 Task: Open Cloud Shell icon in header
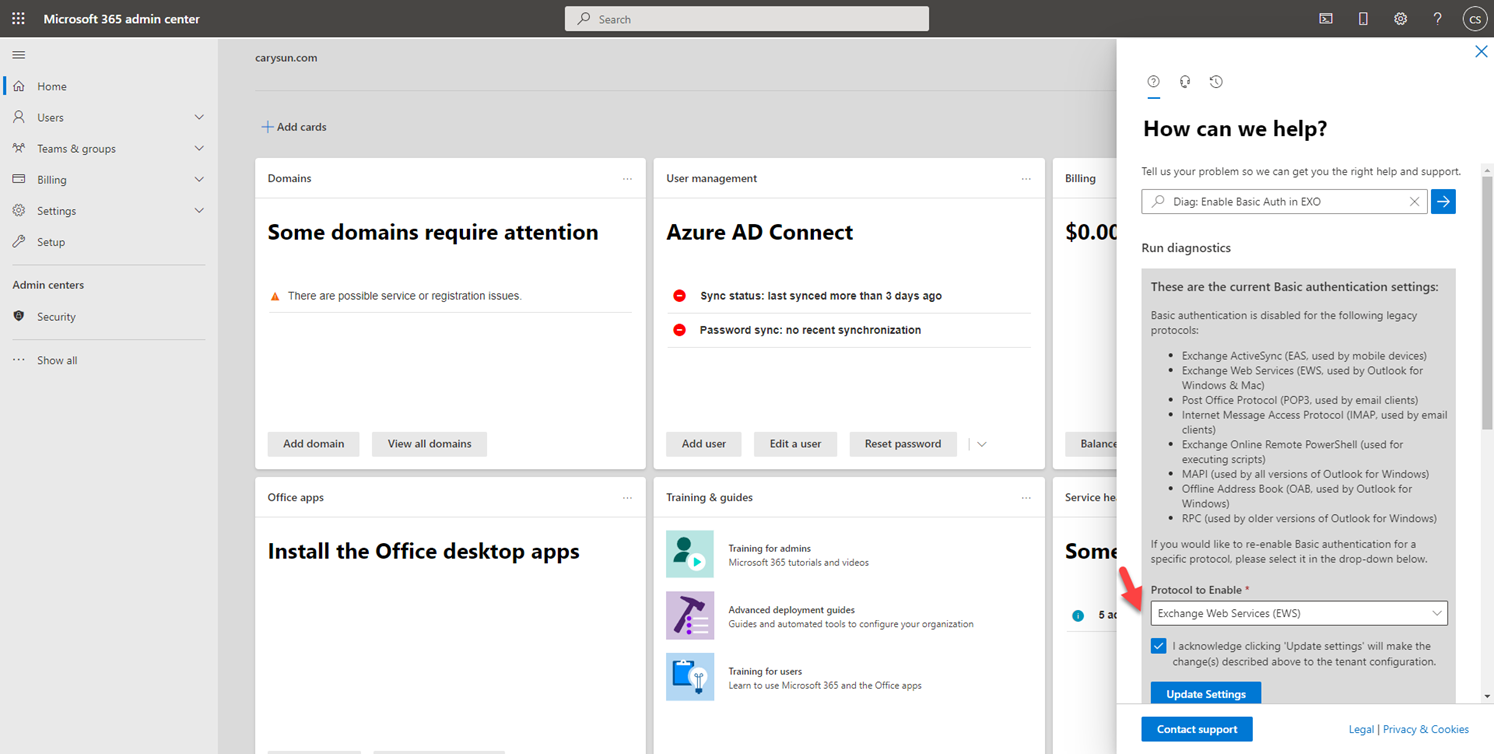[1325, 19]
